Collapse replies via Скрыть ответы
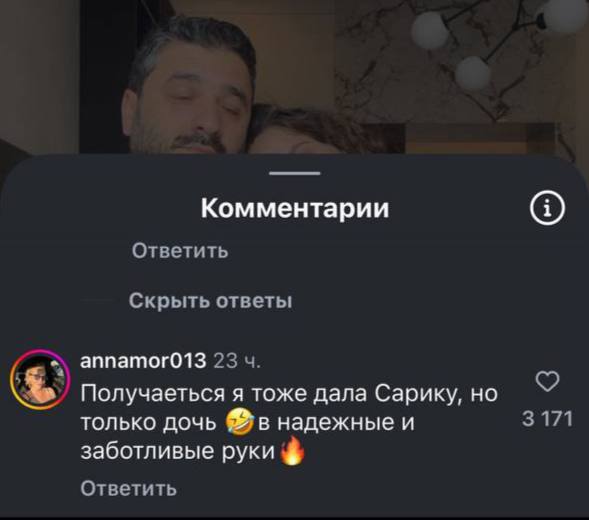 [x=210, y=301]
